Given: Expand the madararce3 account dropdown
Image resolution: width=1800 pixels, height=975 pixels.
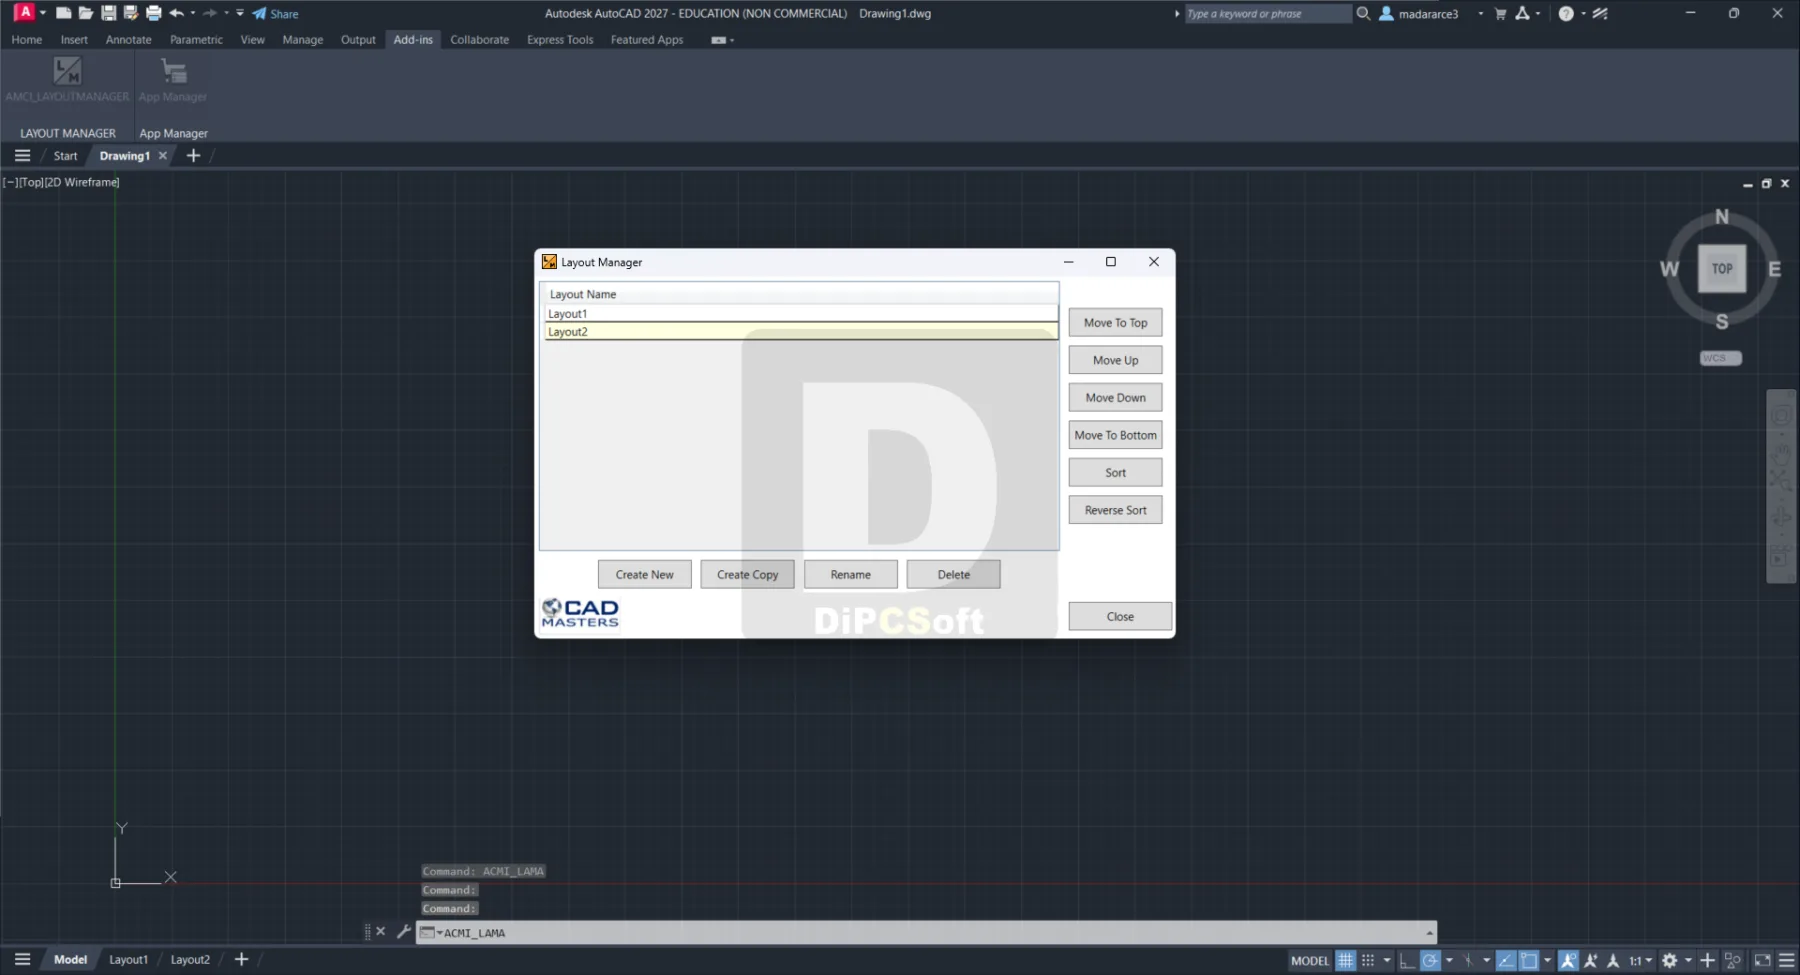Looking at the screenshot, I should 1481,13.
